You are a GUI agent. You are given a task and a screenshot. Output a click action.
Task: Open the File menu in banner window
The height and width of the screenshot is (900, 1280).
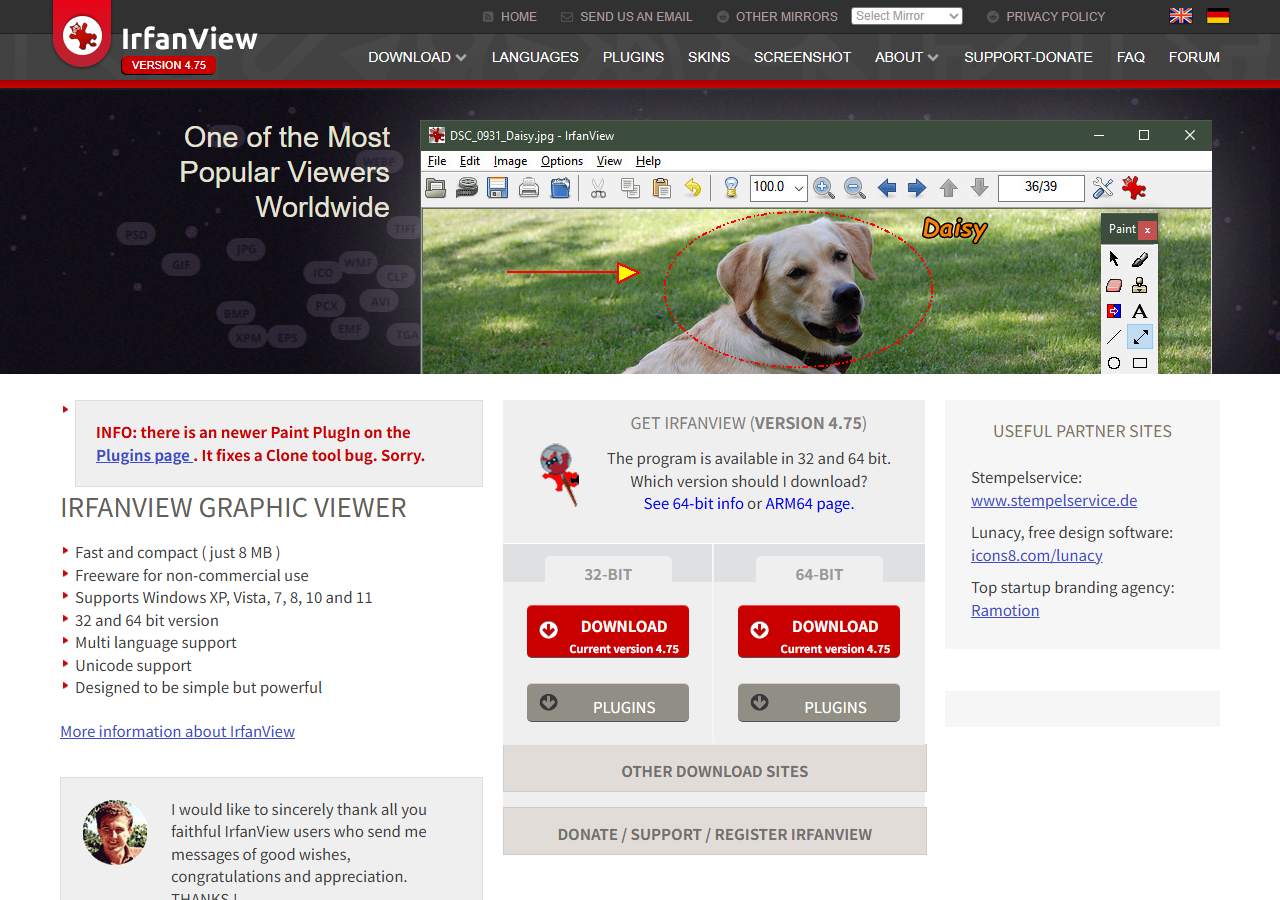437,161
